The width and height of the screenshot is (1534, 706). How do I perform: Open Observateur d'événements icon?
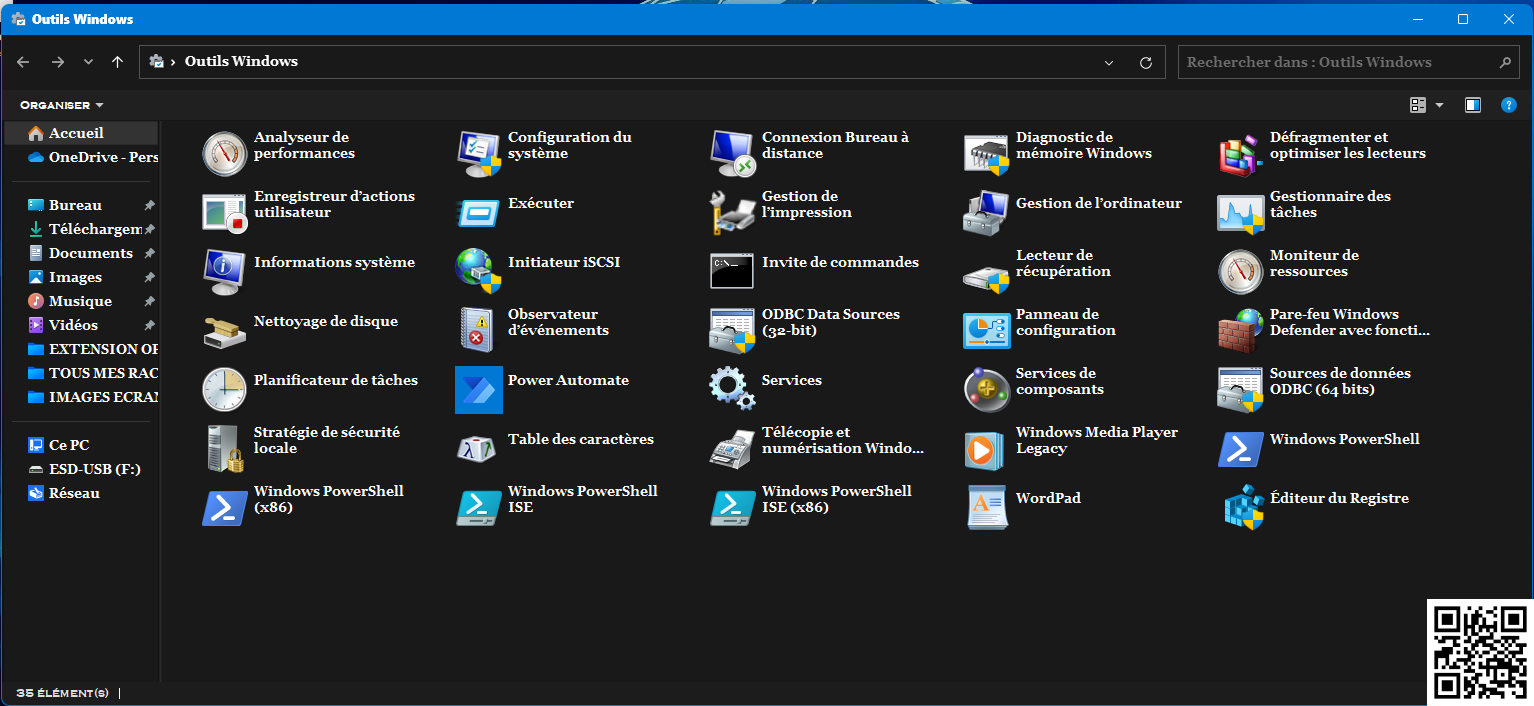pos(478,330)
